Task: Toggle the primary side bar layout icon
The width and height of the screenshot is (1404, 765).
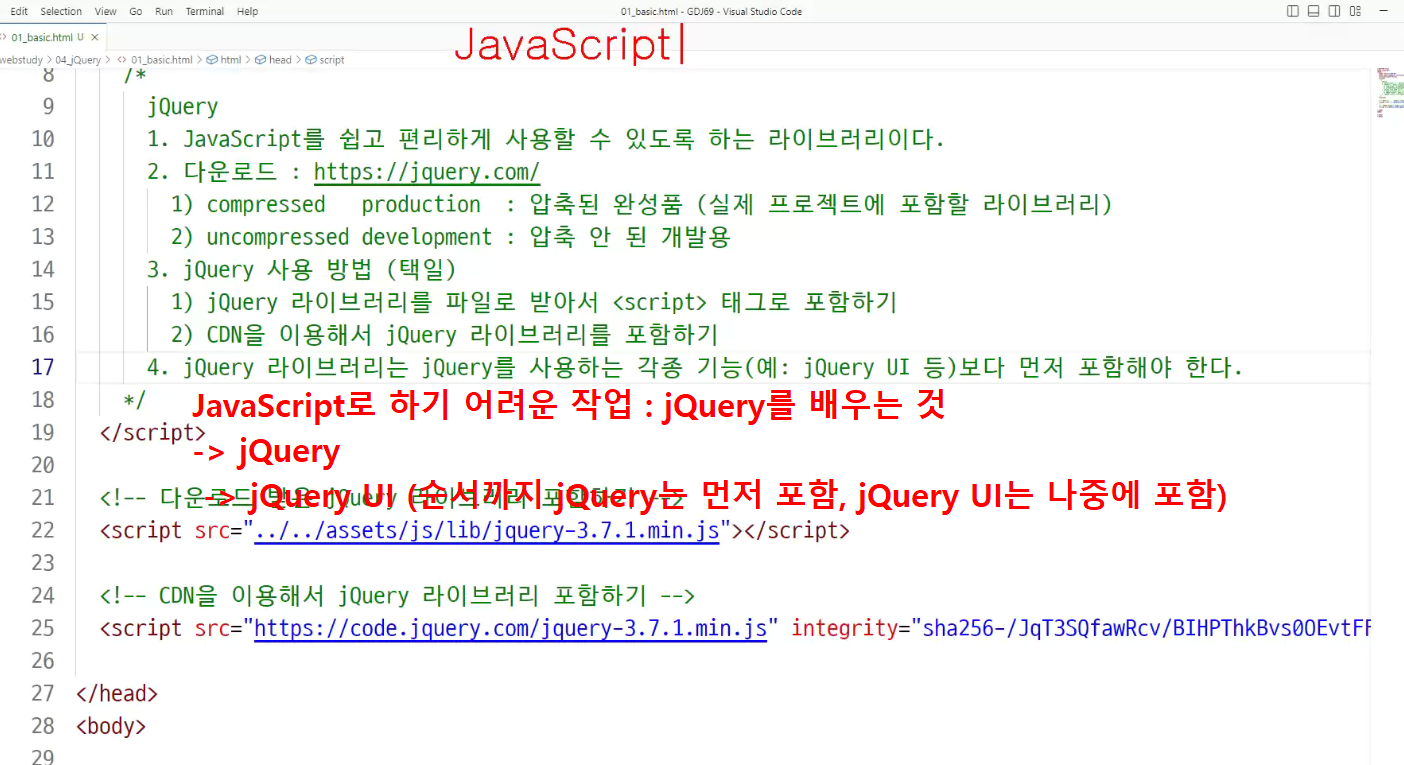Action: [x=1293, y=11]
